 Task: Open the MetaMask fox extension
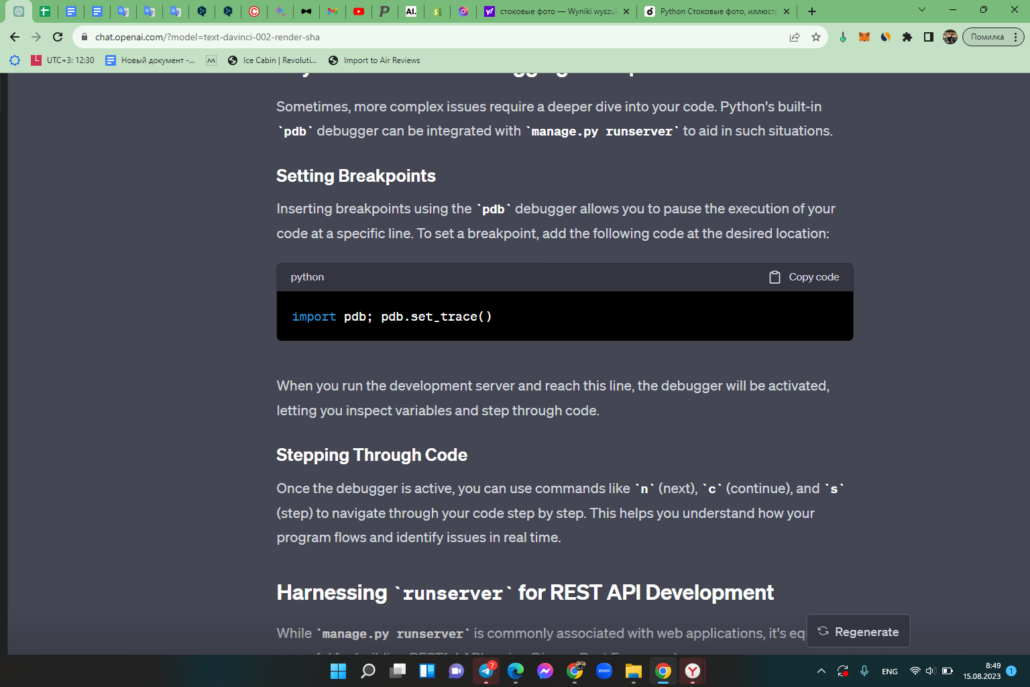click(864, 37)
